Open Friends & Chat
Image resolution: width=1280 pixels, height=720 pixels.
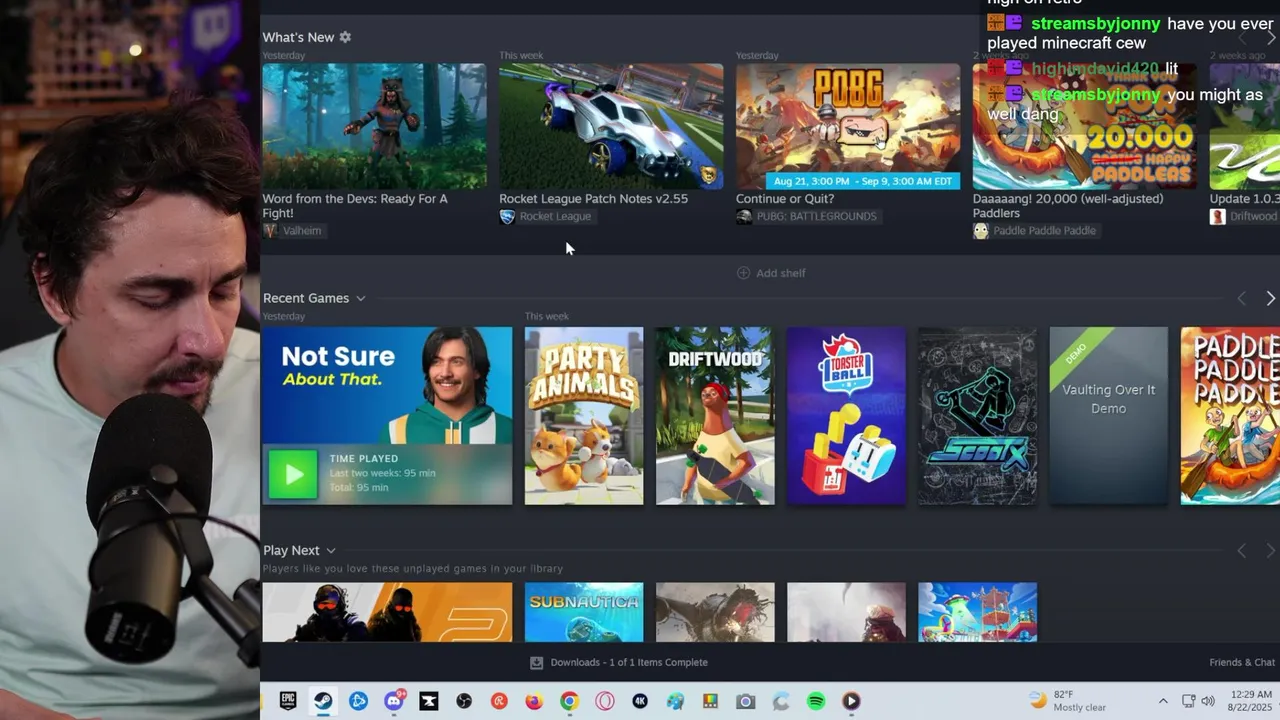[1242, 662]
